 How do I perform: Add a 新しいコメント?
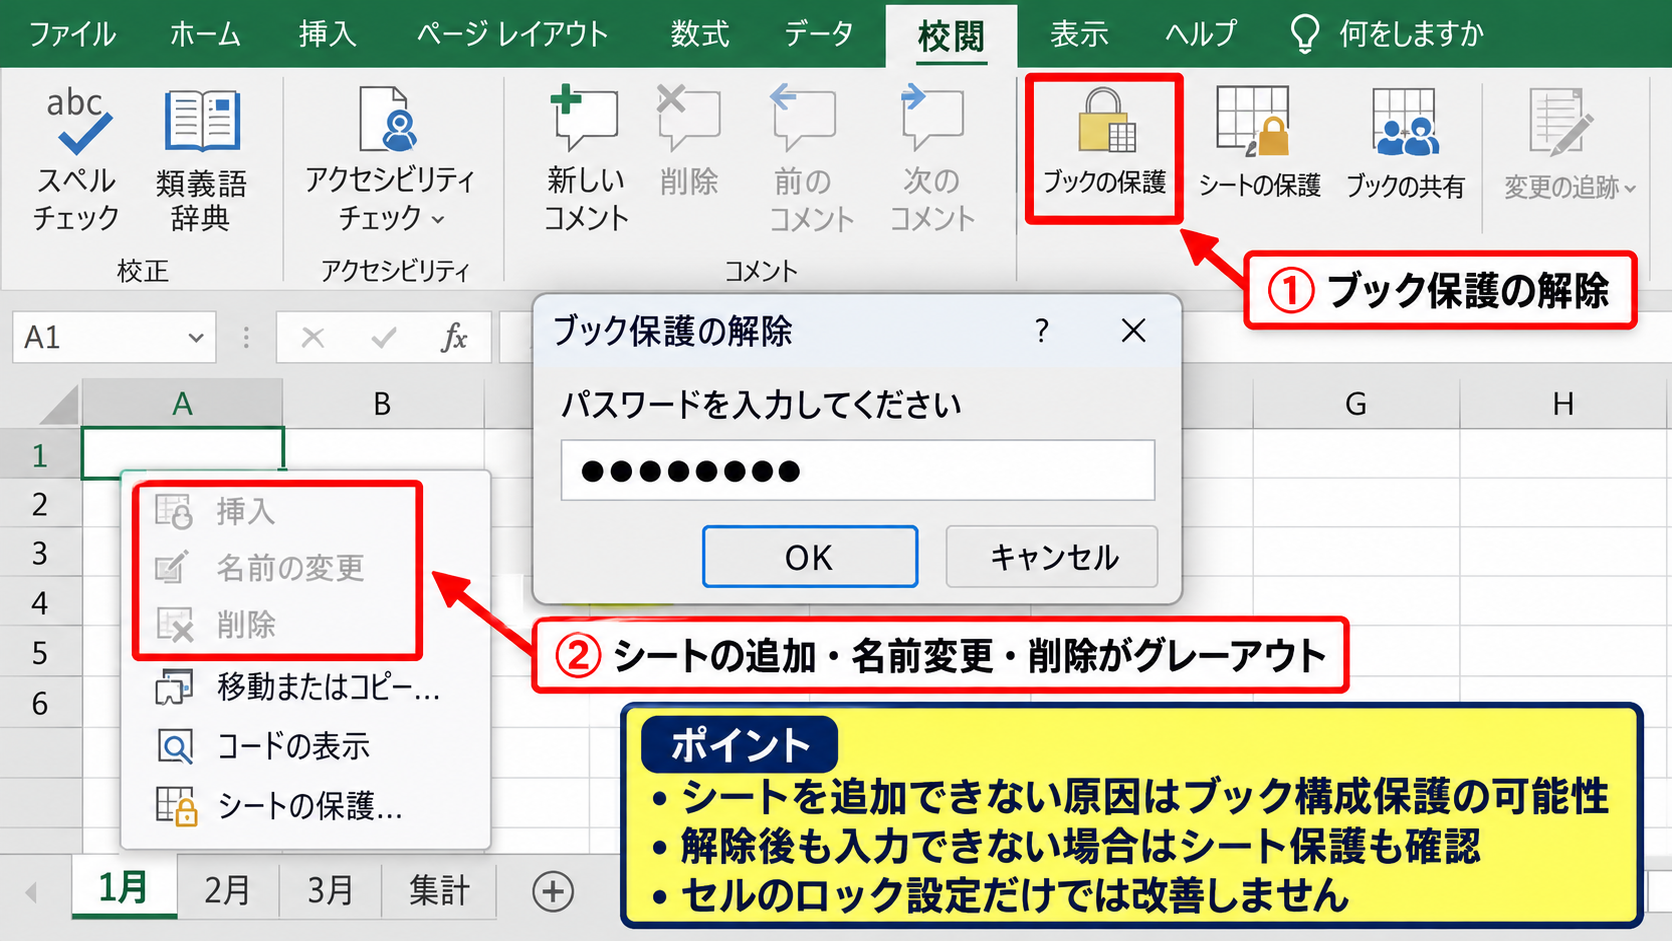point(585,160)
